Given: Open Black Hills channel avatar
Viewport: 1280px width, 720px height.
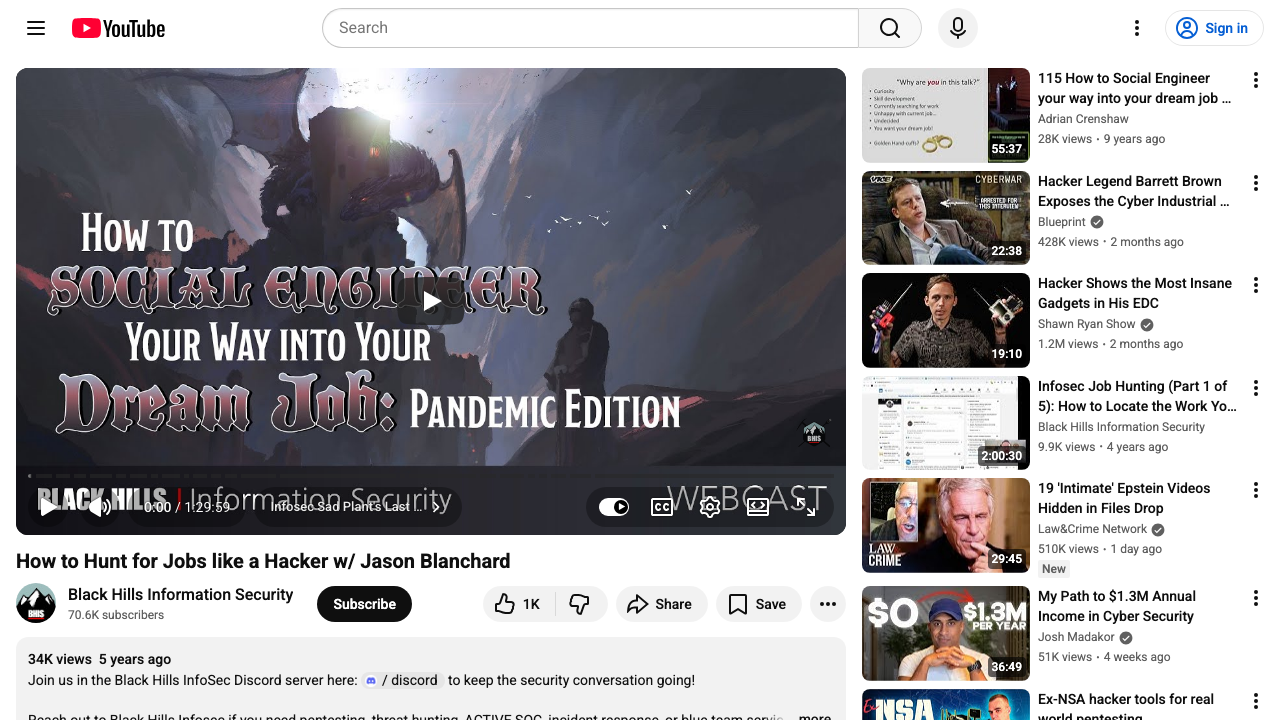Looking at the screenshot, I should click(36, 603).
